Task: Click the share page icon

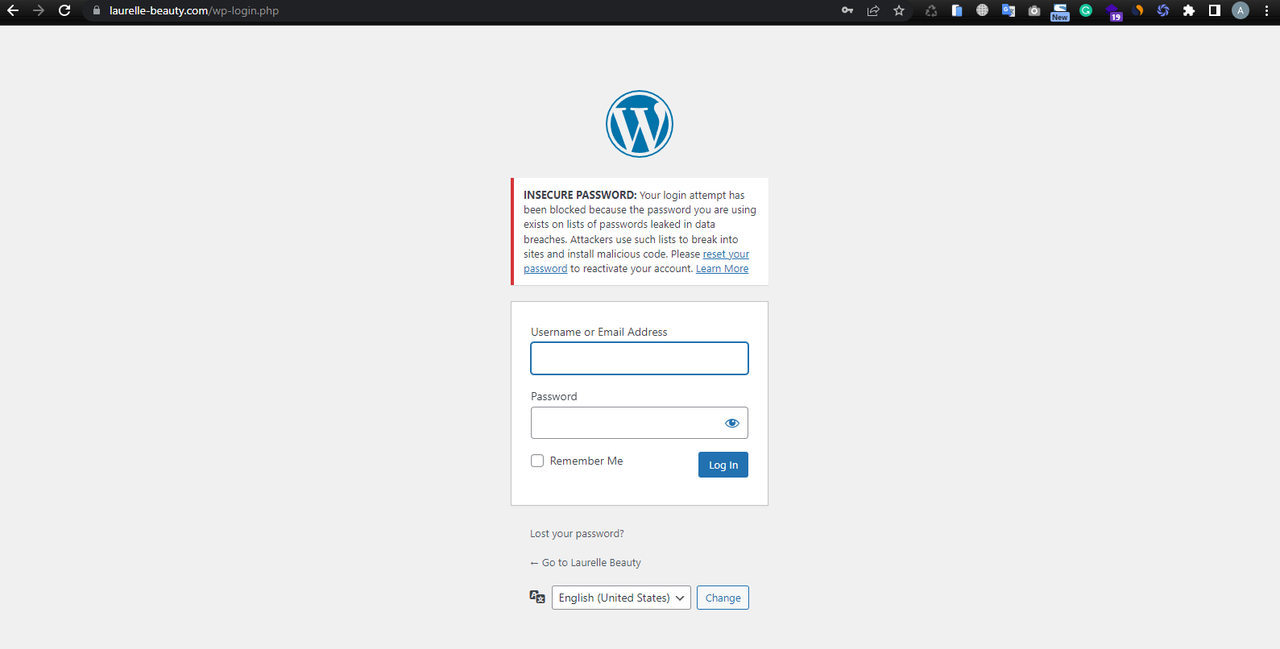Action: pyautogui.click(x=873, y=11)
